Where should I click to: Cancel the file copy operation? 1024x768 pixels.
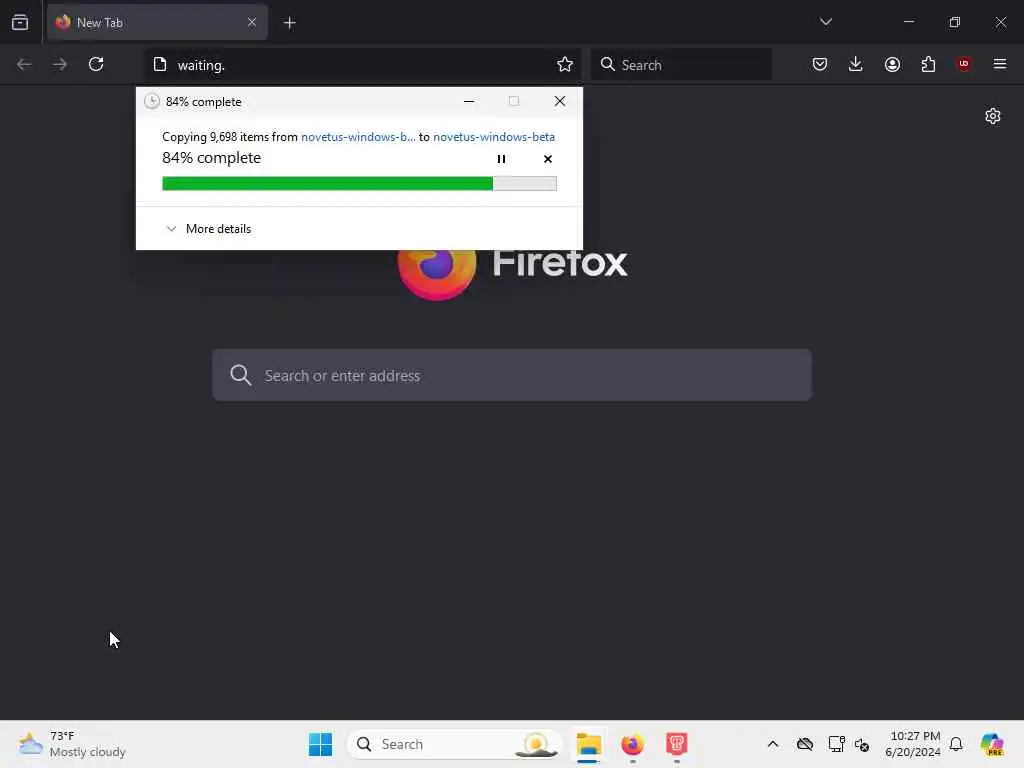548,159
